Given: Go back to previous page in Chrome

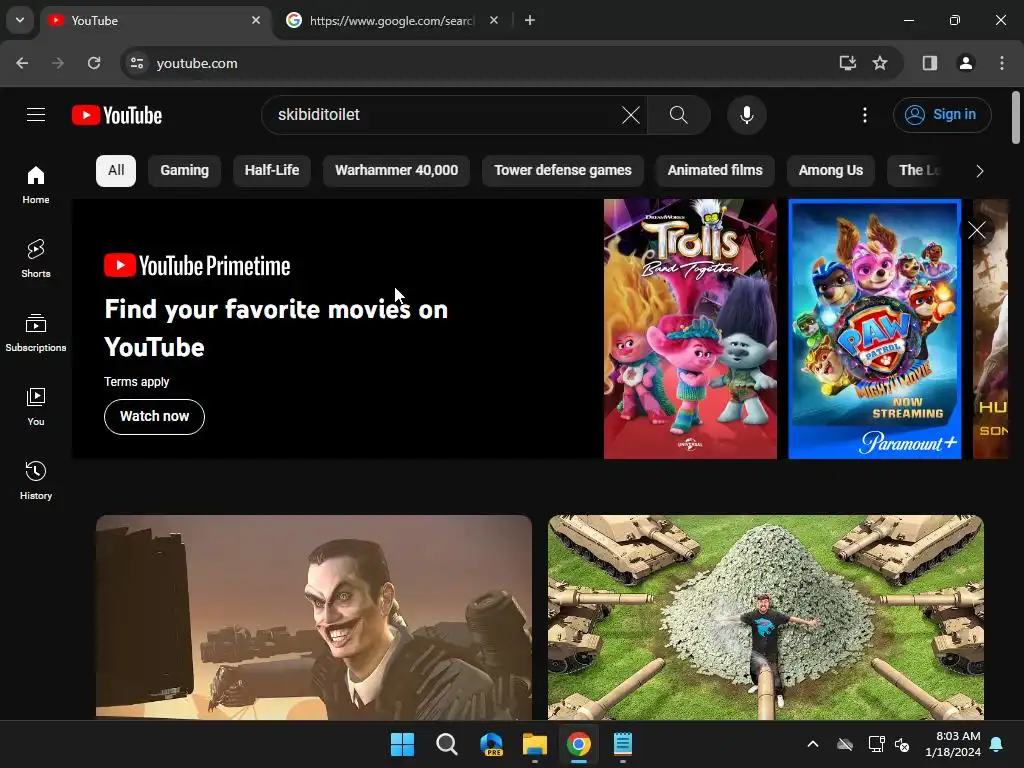Looking at the screenshot, I should 22,63.
